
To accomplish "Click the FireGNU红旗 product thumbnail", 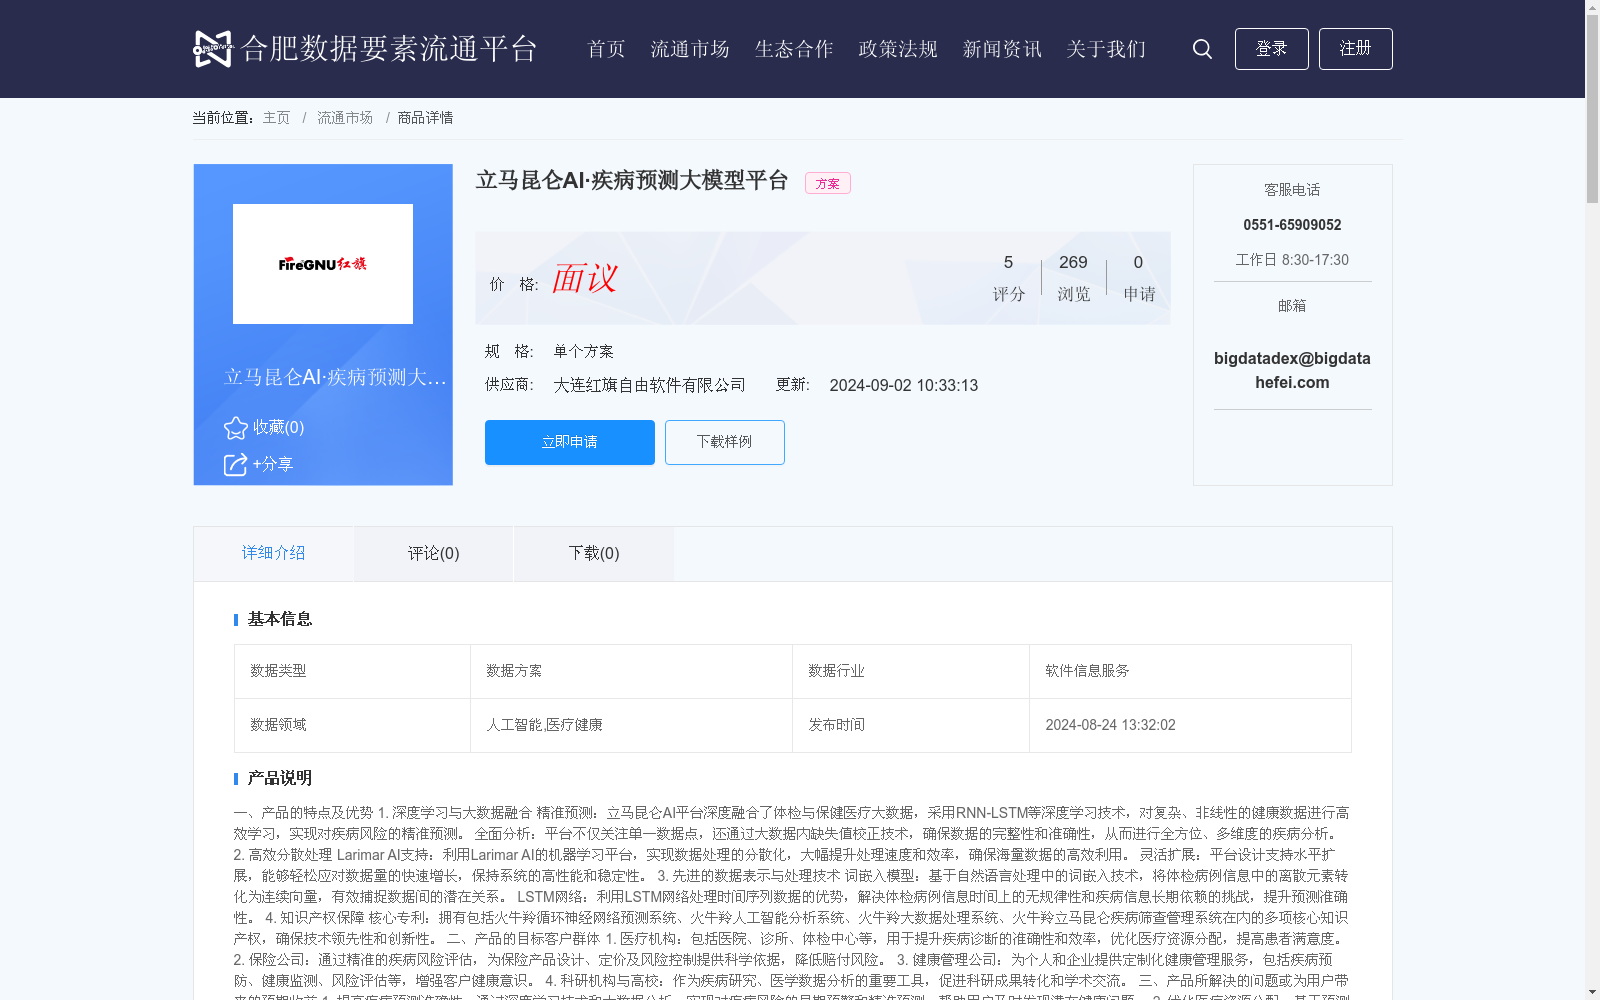I will (x=323, y=264).
